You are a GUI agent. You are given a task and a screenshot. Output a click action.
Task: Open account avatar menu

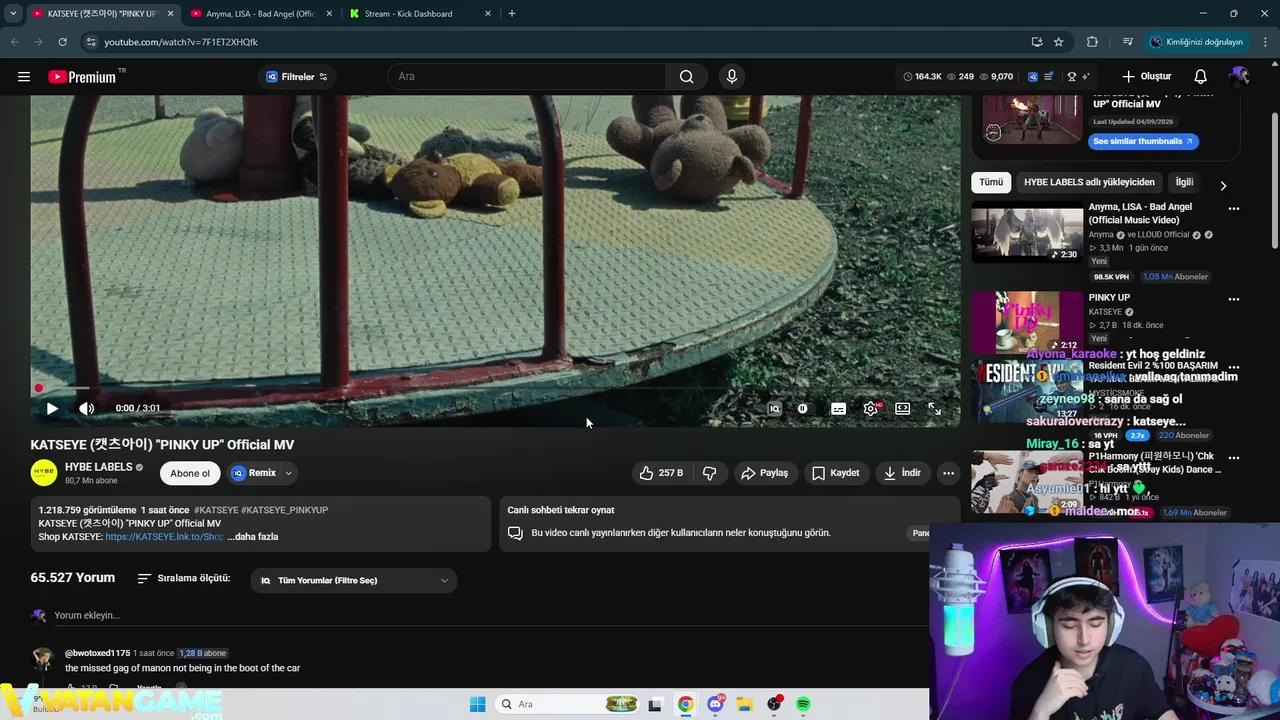(x=1239, y=77)
